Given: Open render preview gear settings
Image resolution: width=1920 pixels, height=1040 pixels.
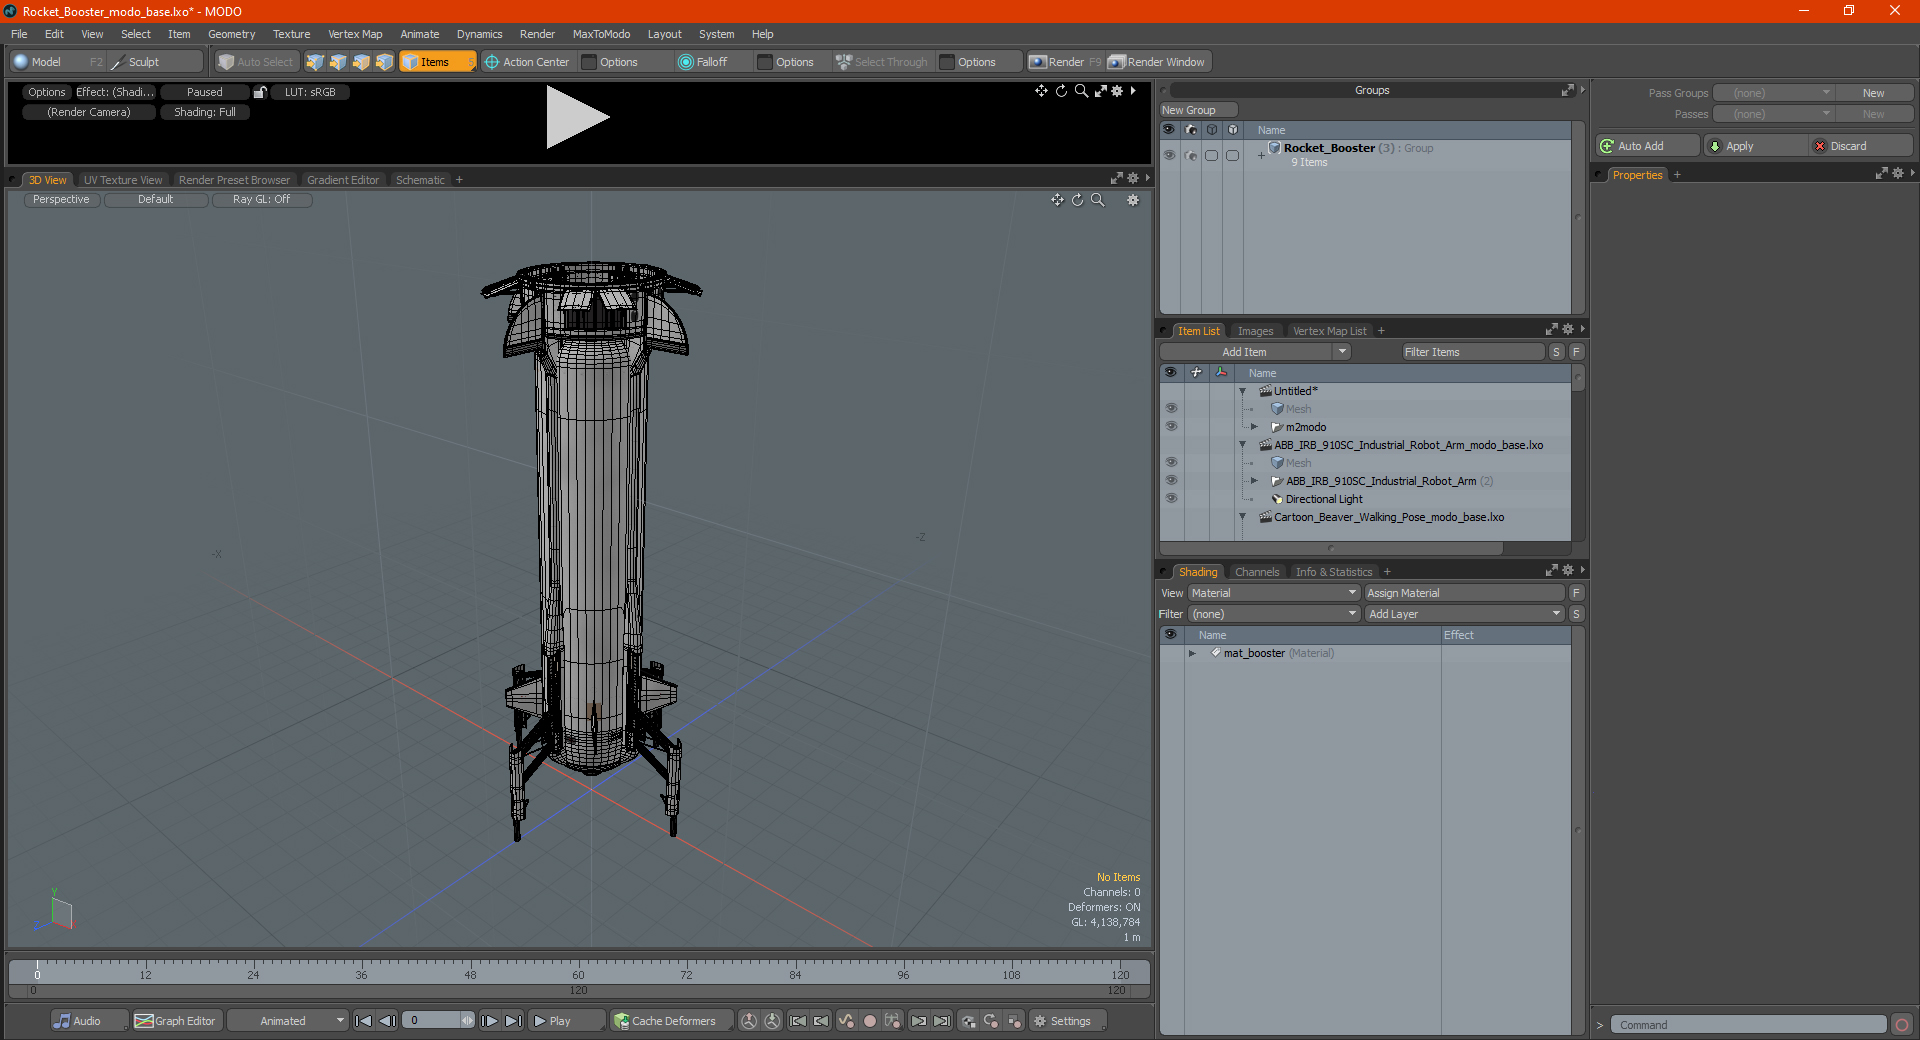Looking at the screenshot, I should [1117, 91].
